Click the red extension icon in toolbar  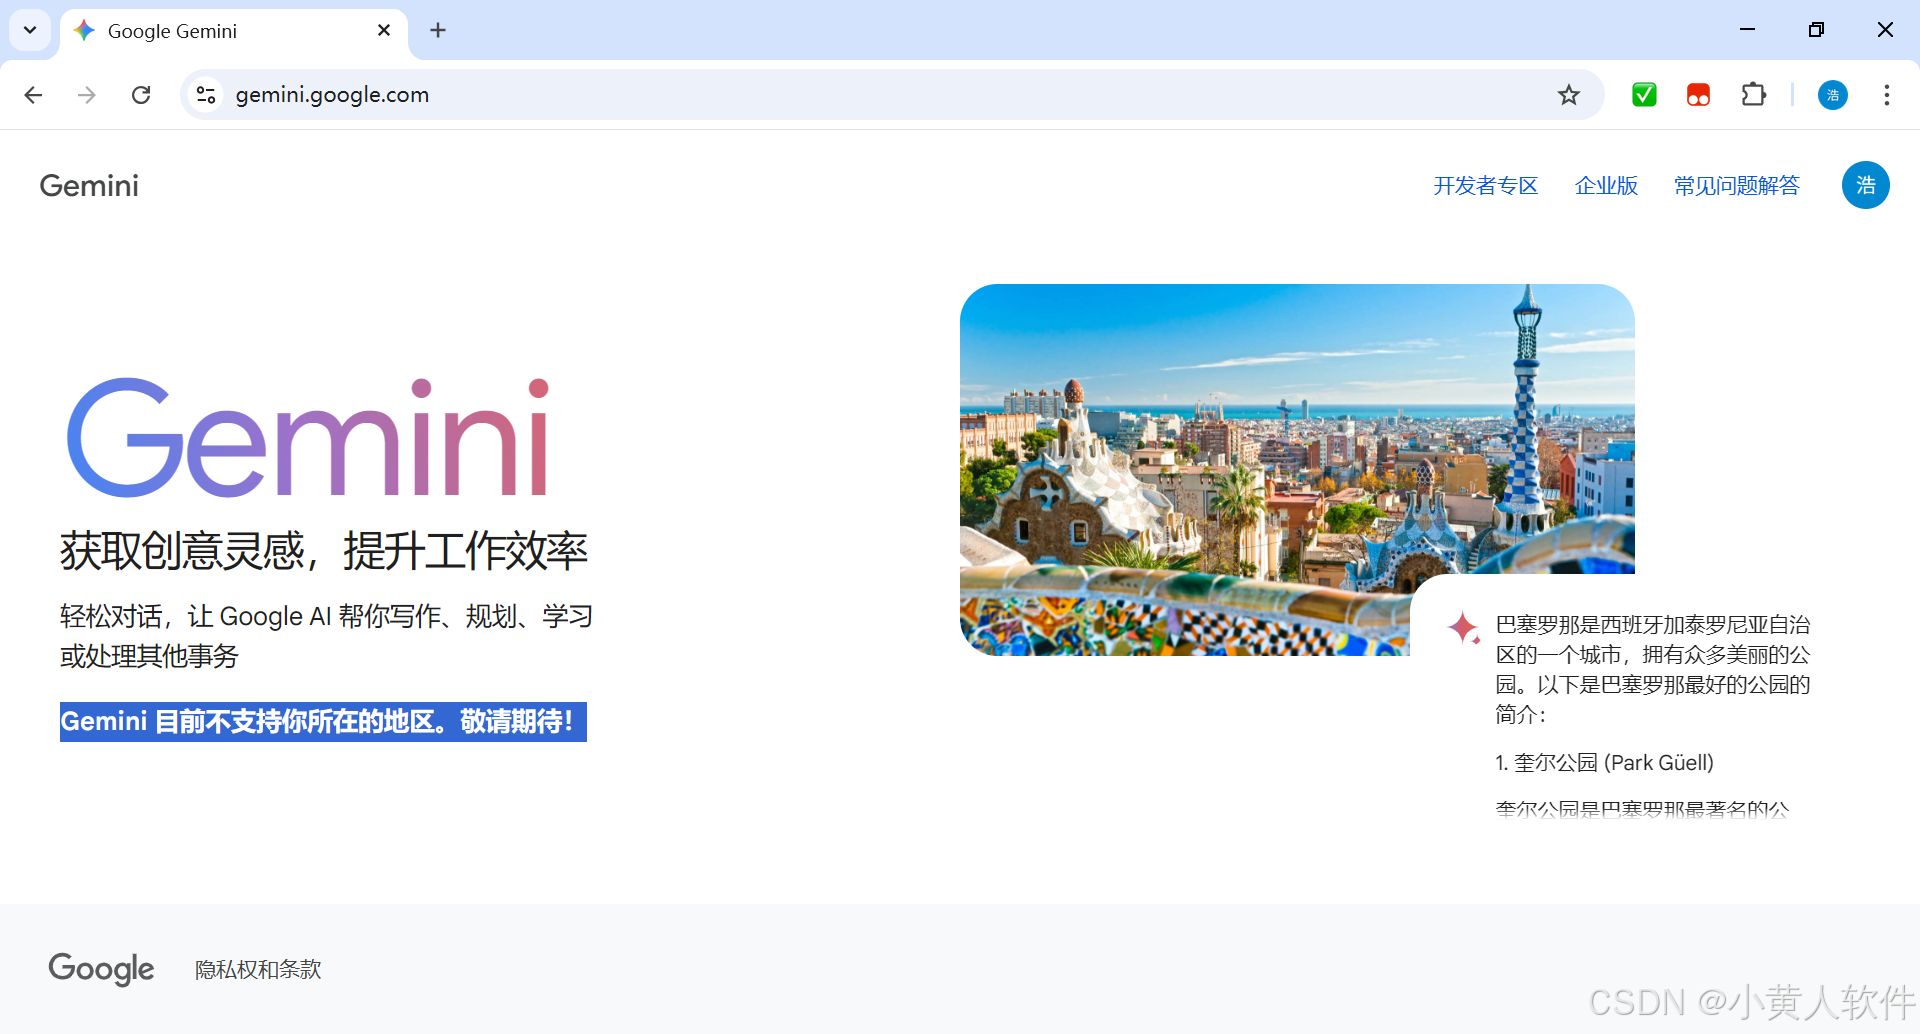pos(1698,95)
